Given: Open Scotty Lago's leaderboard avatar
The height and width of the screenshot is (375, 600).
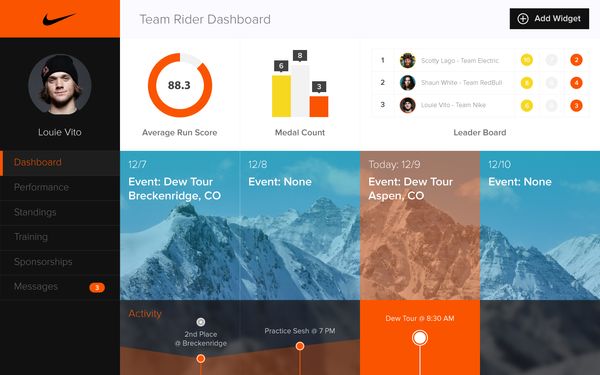Looking at the screenshot, I should click(x=408, y=60).
